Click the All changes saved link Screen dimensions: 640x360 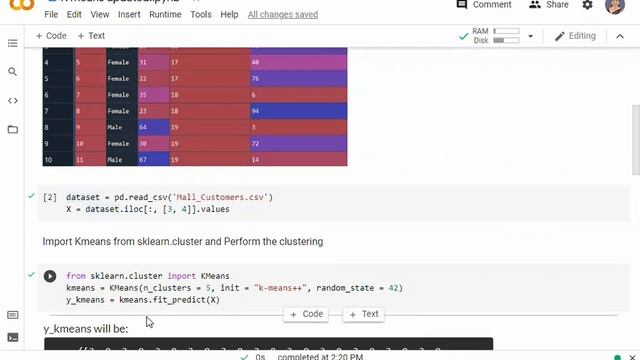click(x=283, y=15)
